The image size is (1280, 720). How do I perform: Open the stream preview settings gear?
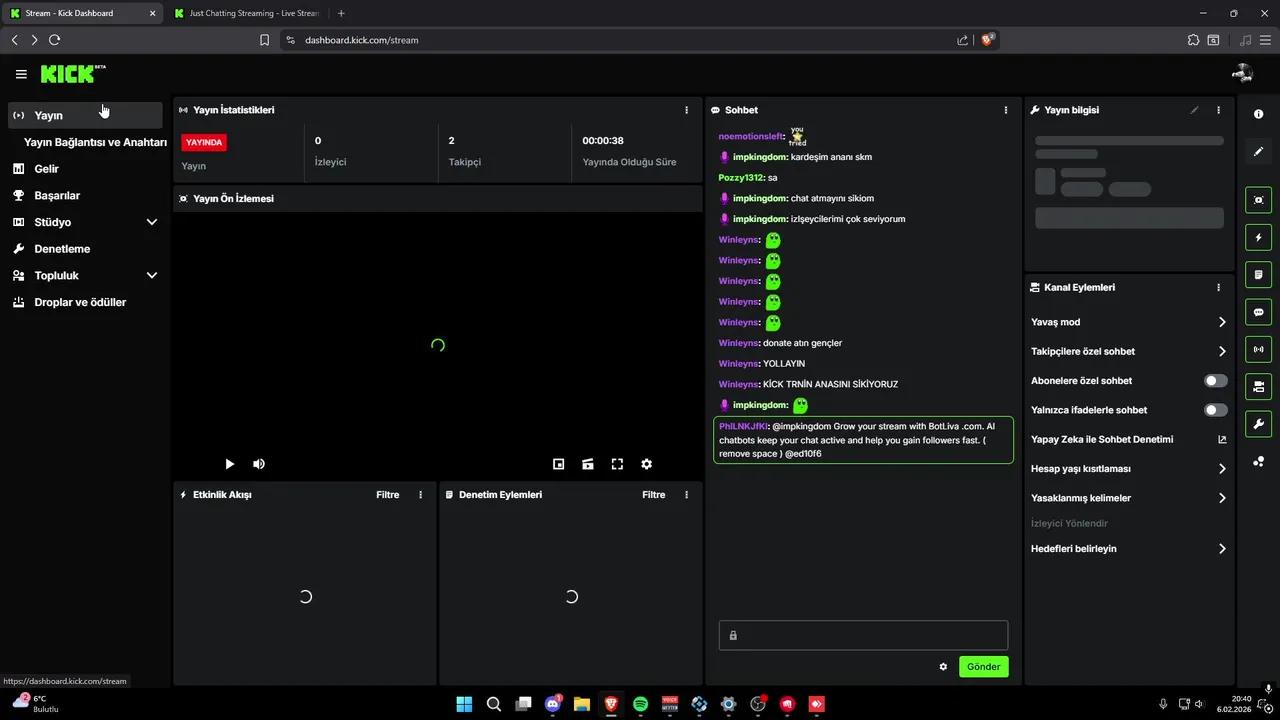646,464
